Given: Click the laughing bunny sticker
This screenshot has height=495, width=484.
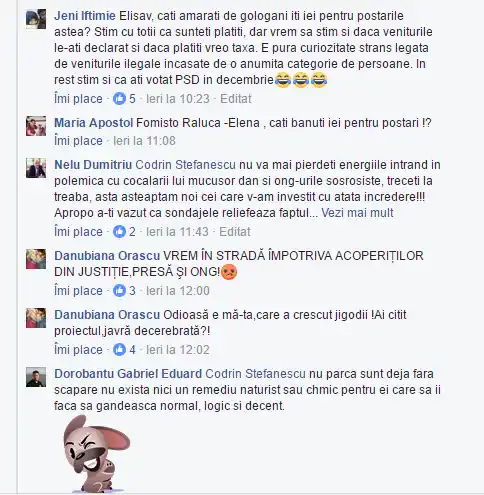Looking at the screenshot, I should [x=97, y=454].
